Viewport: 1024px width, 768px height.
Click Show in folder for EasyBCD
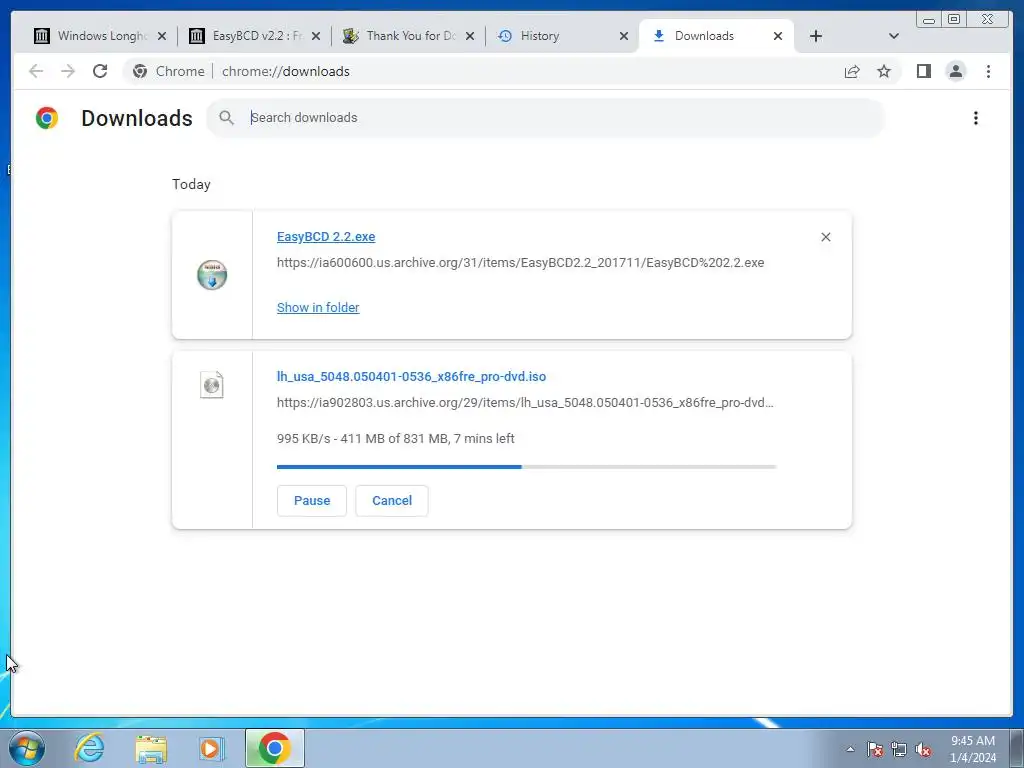tap(318, 308)
